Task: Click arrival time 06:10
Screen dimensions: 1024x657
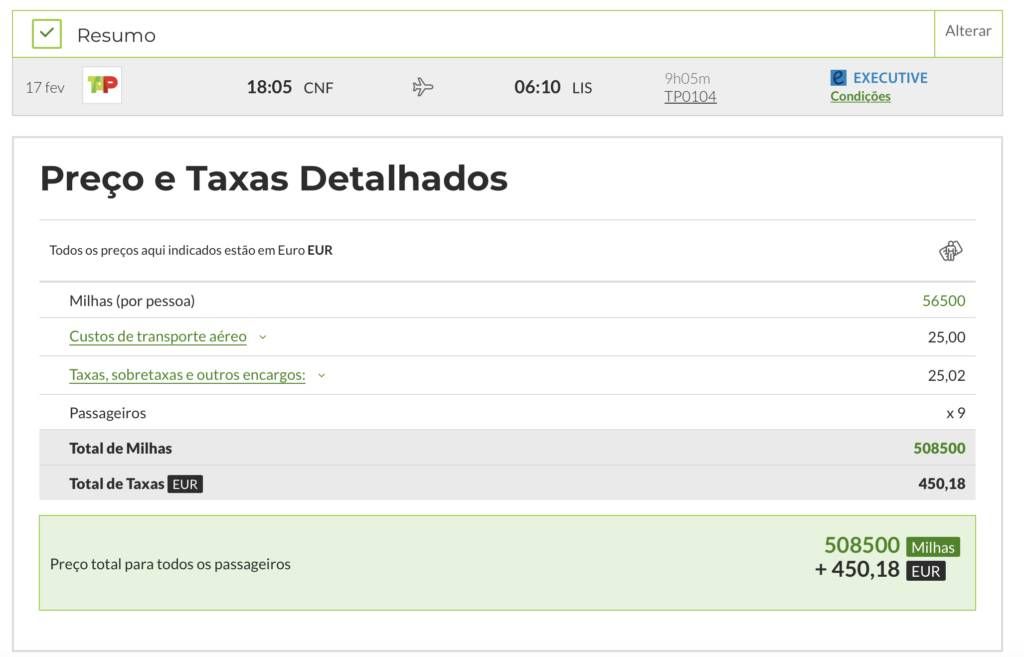Action: tap(537, 87)
